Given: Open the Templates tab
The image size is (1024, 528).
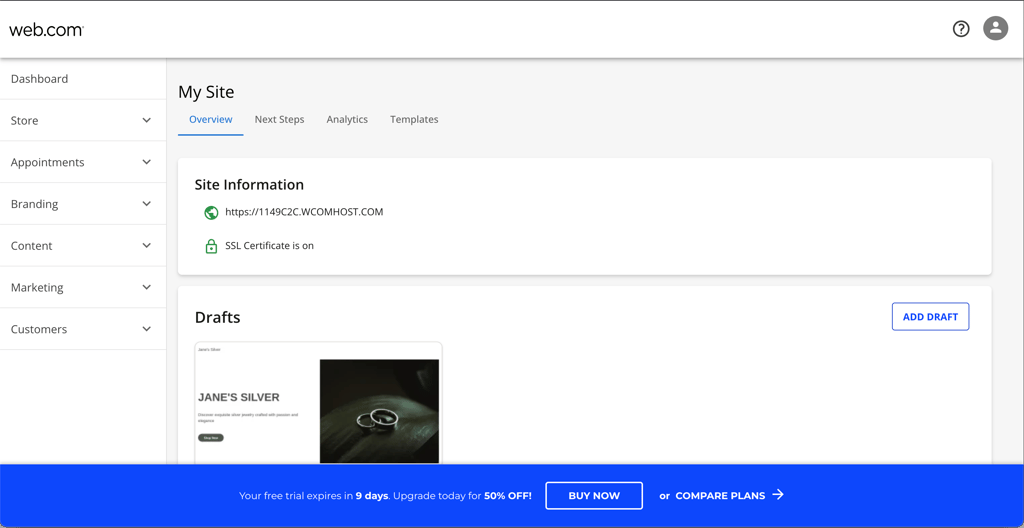Looking at the screenshot, I should pyautogui.click(x=414, y=120).
